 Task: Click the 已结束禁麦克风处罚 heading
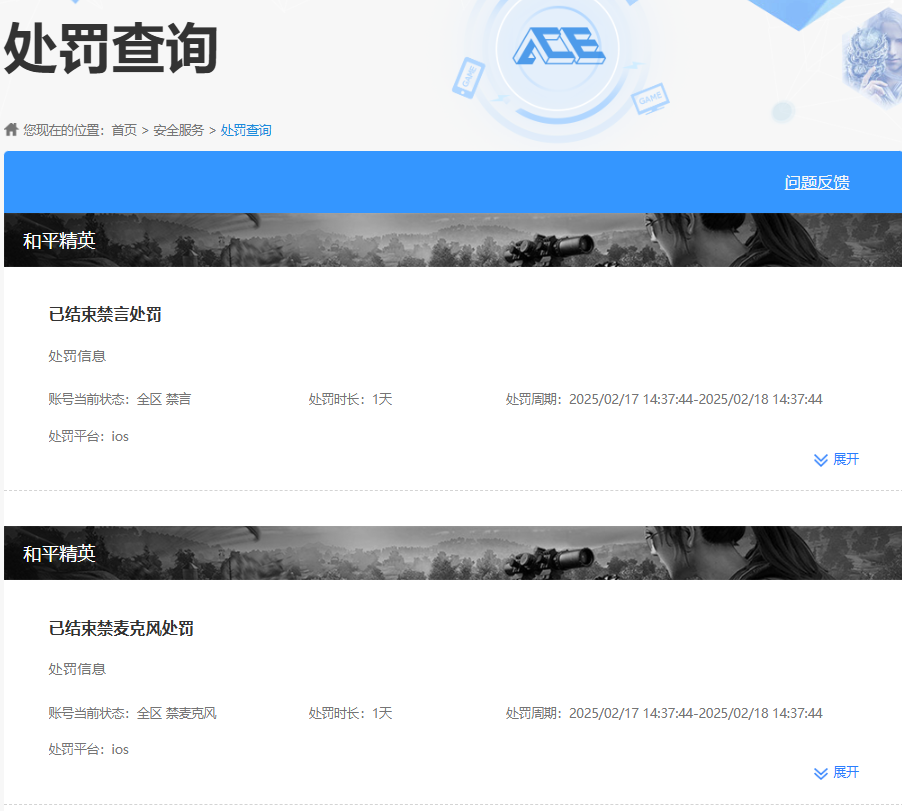[x=121, y=628]
